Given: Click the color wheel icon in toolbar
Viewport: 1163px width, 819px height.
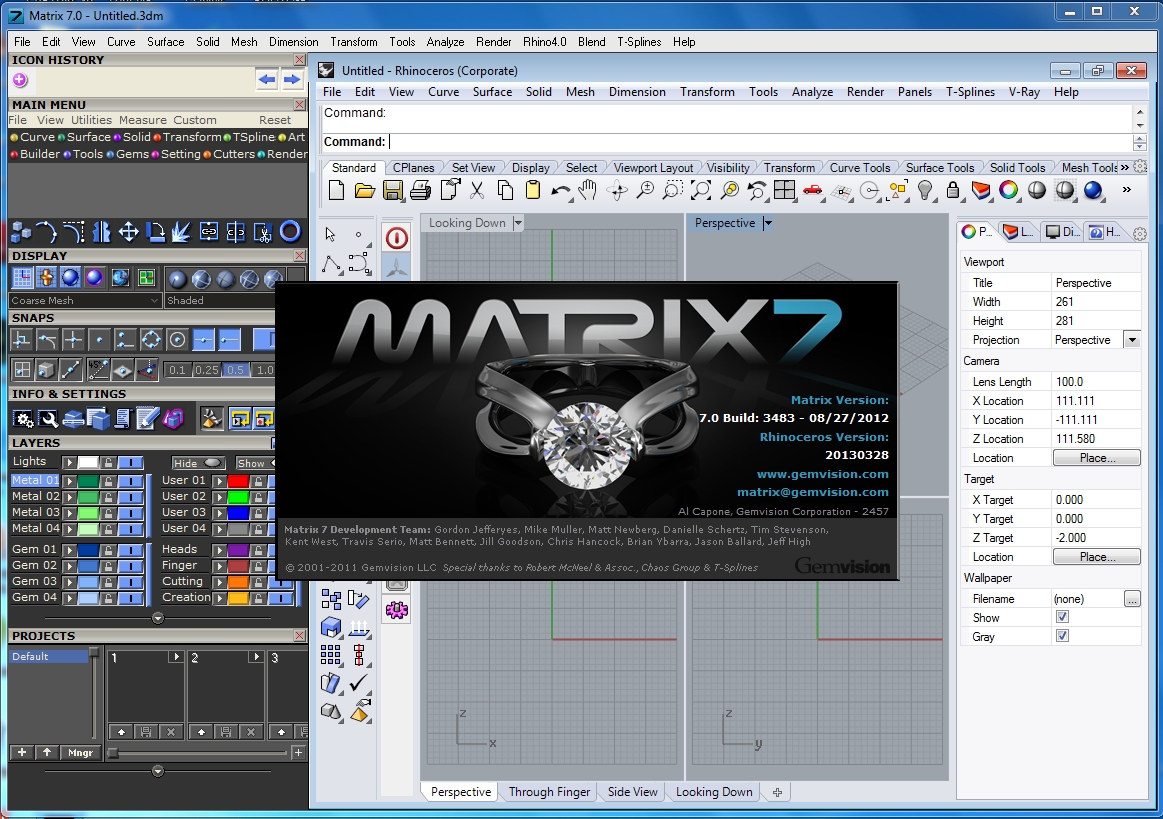Looking at the screenshot, I should click(x=1009, y=191).
